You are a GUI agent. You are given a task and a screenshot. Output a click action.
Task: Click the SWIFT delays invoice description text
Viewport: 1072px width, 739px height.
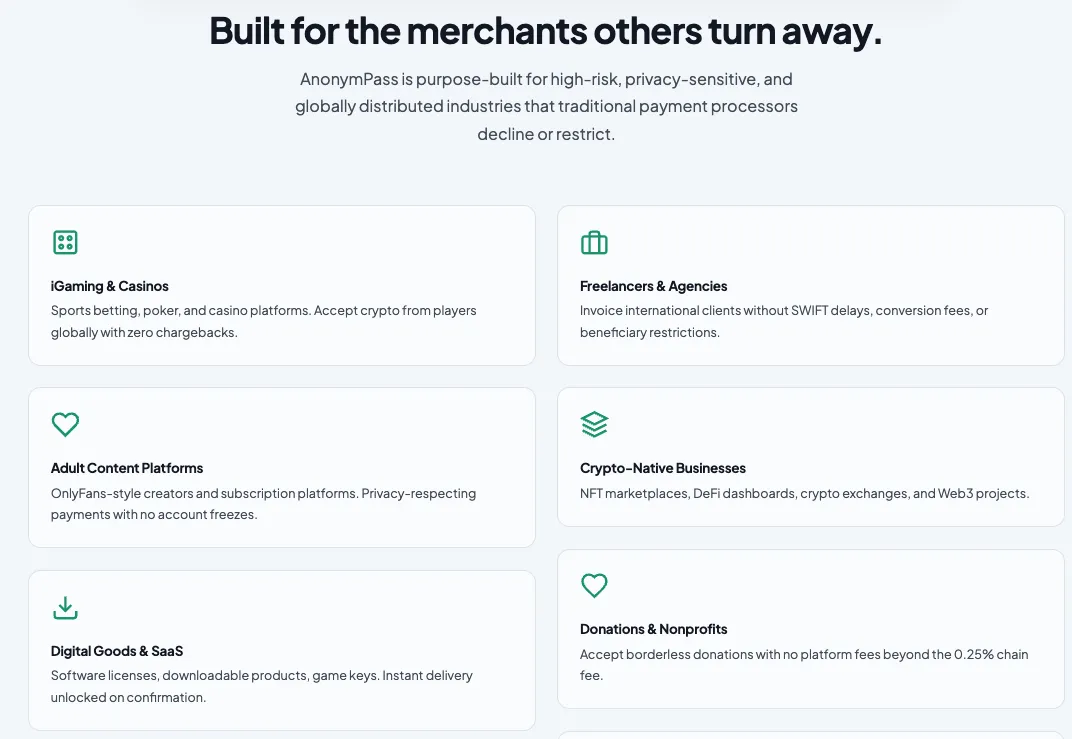pos(784,321)
